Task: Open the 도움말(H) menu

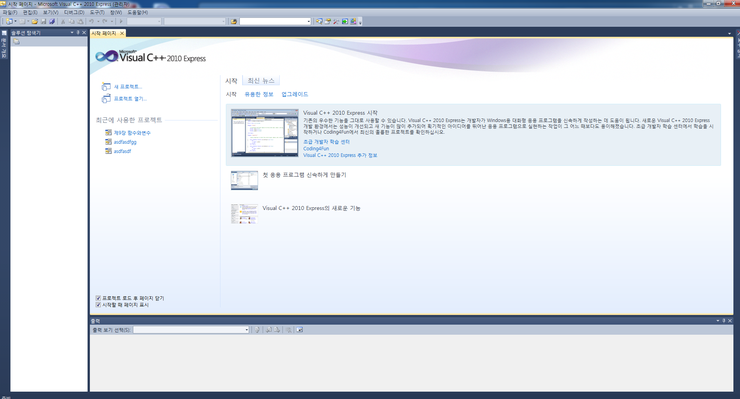Action: point(137,12)
